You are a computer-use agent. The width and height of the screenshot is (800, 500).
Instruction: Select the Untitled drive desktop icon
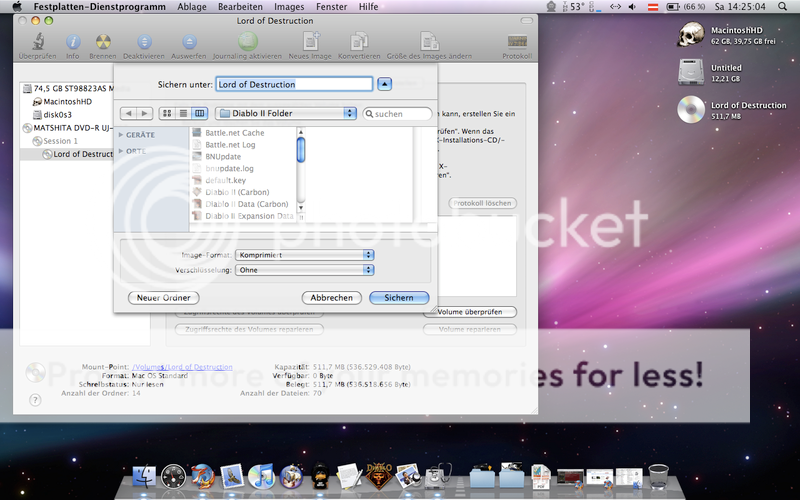click(x=691, y=72)
